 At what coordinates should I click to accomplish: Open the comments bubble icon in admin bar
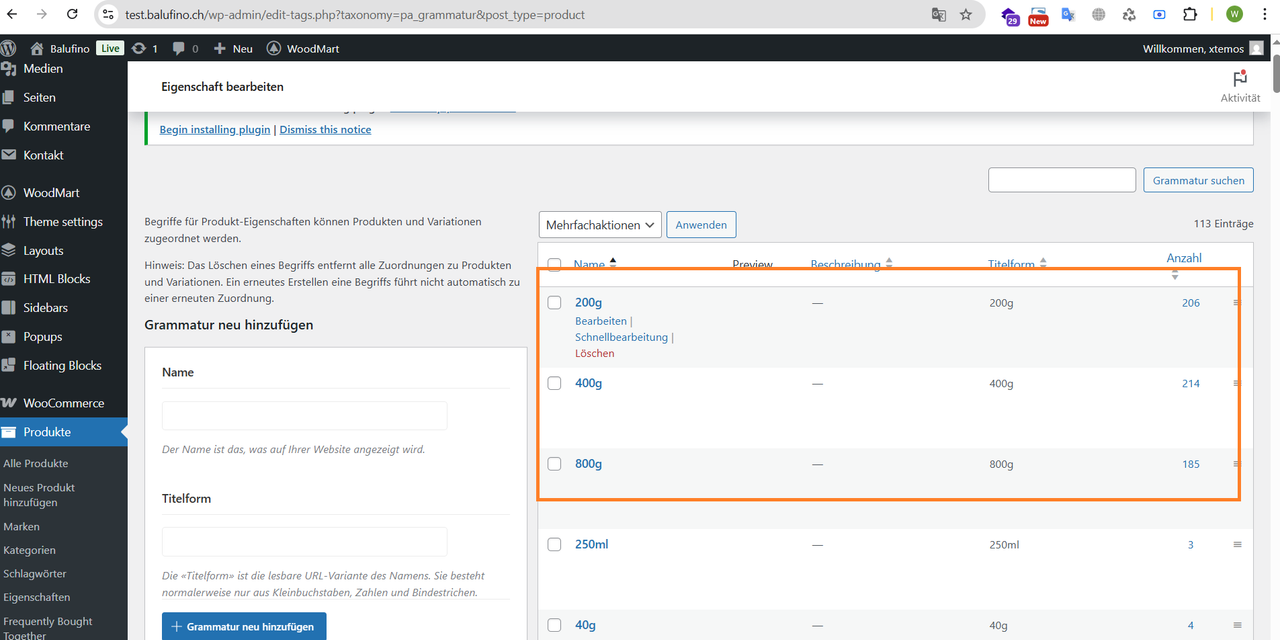pos(179,49)
